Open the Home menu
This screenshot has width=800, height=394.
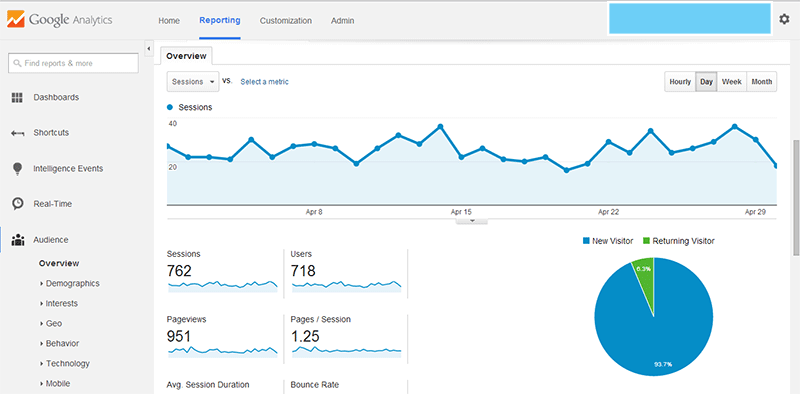(169, 21)
